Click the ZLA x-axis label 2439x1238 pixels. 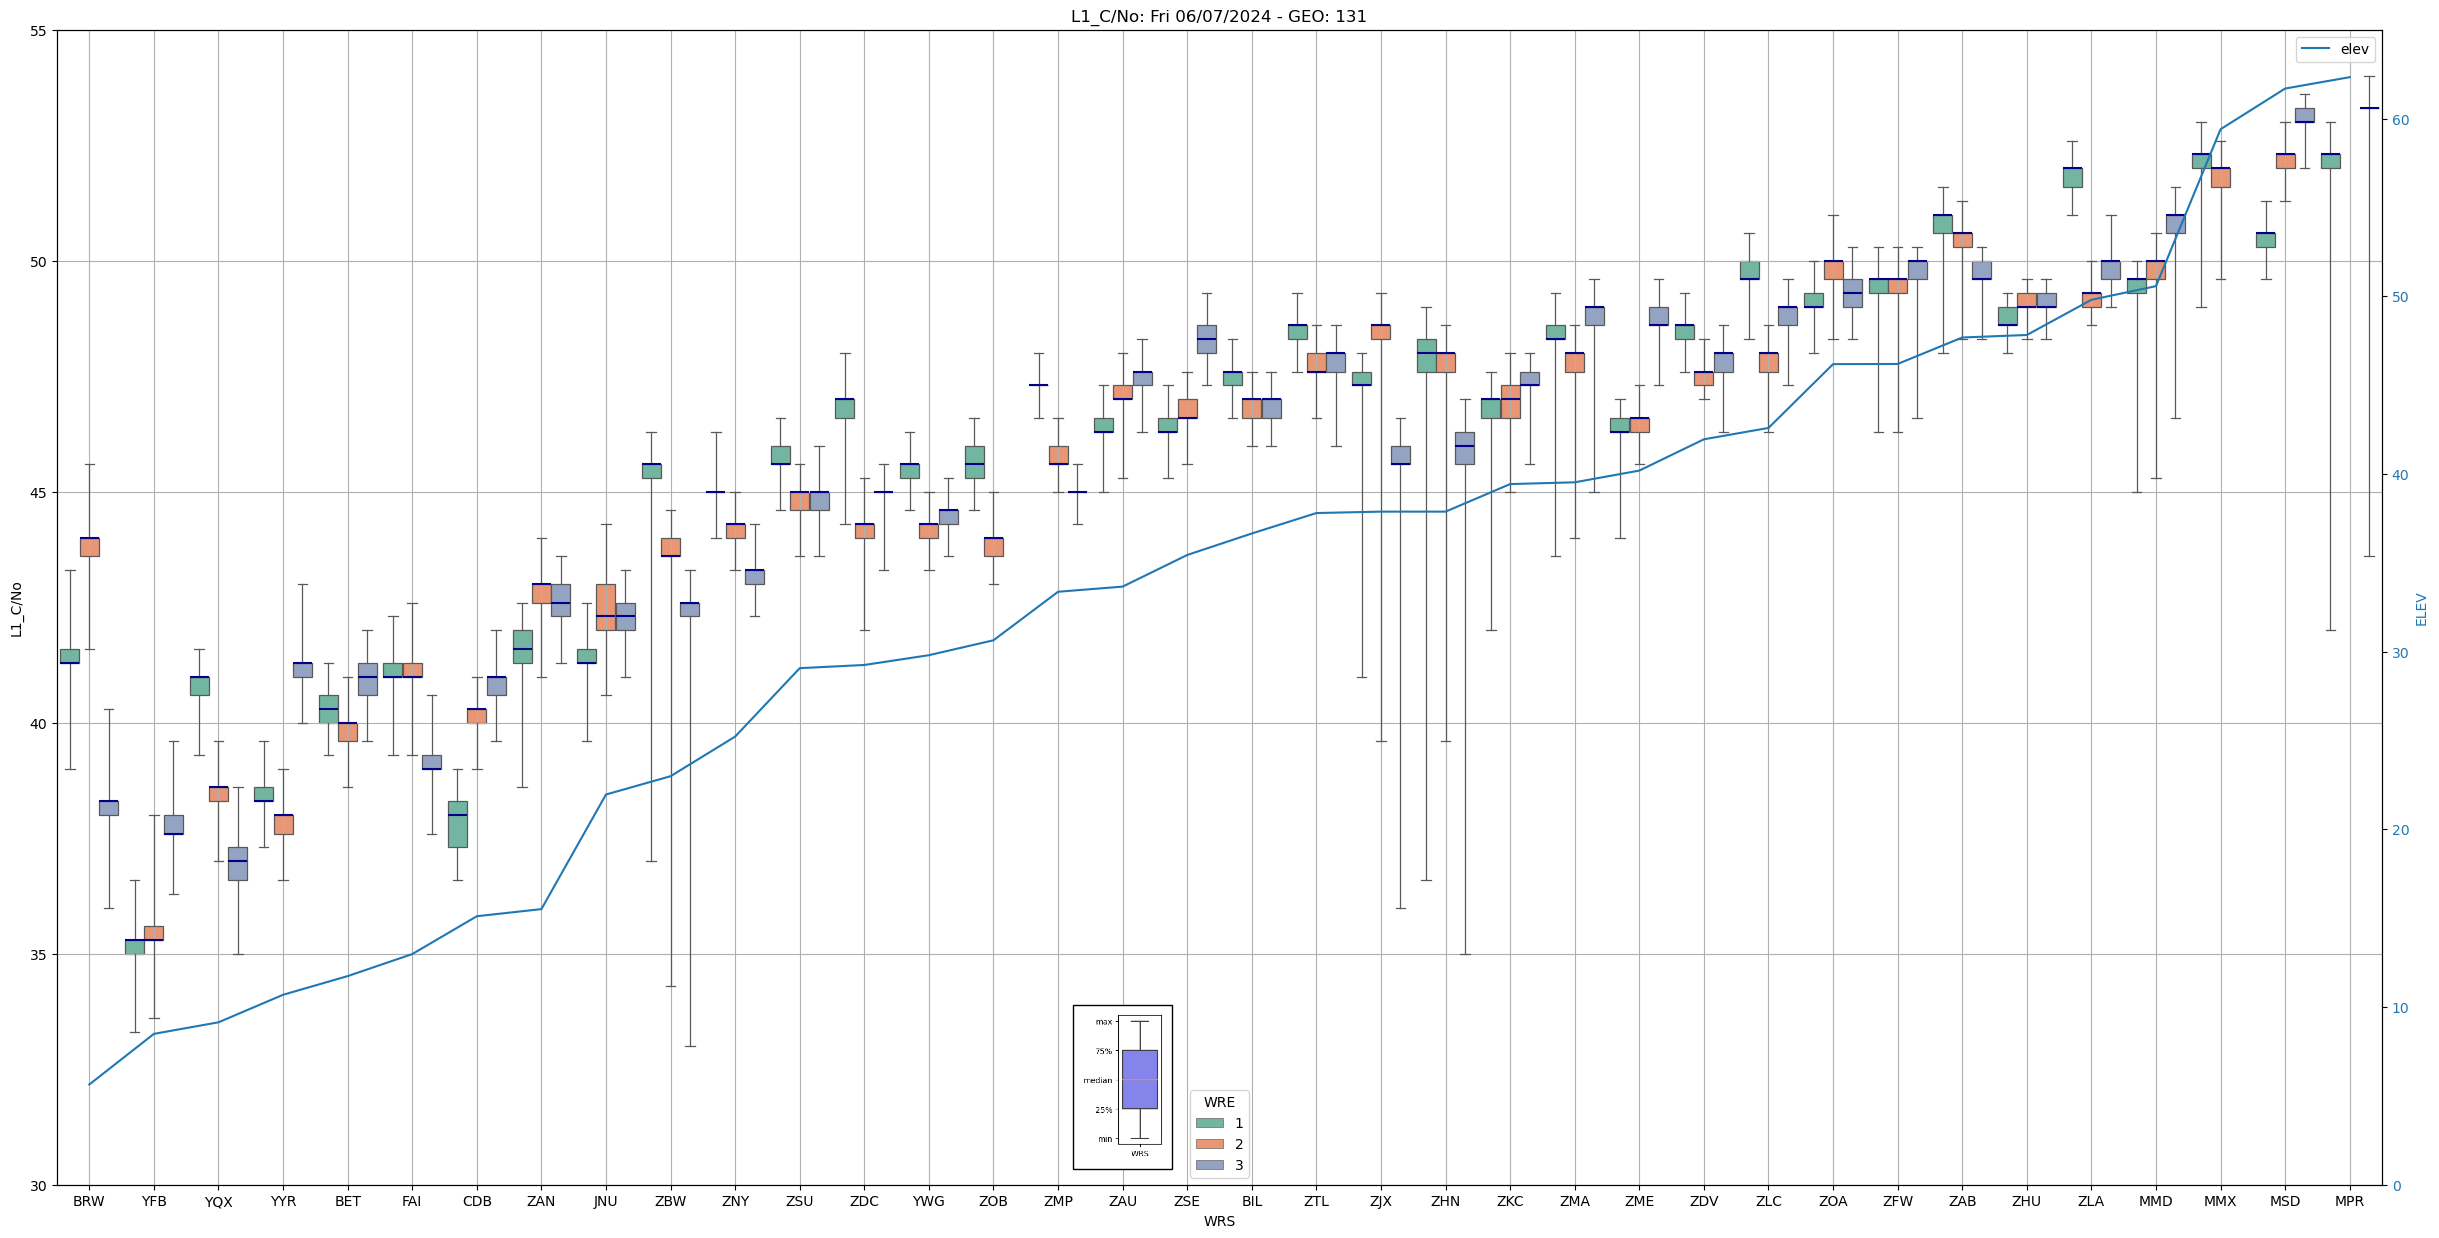(2091, 1201)
